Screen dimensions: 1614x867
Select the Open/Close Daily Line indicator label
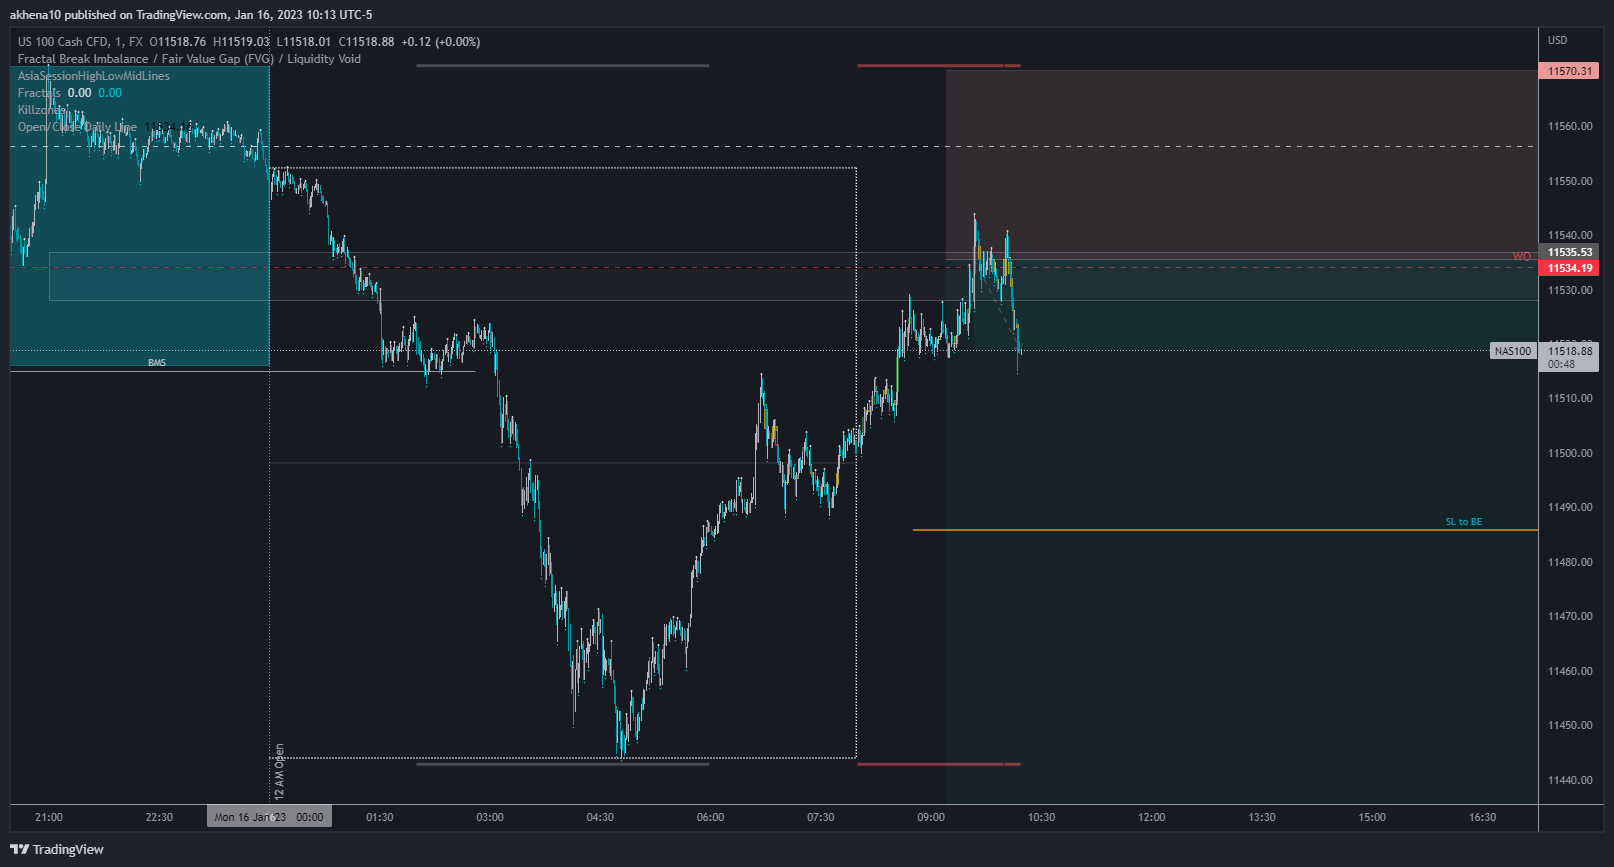(x=77, y=127)
